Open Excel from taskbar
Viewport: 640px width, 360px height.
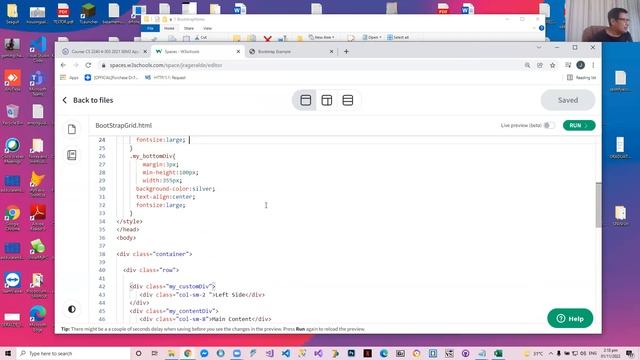click(x=498, y=353)
